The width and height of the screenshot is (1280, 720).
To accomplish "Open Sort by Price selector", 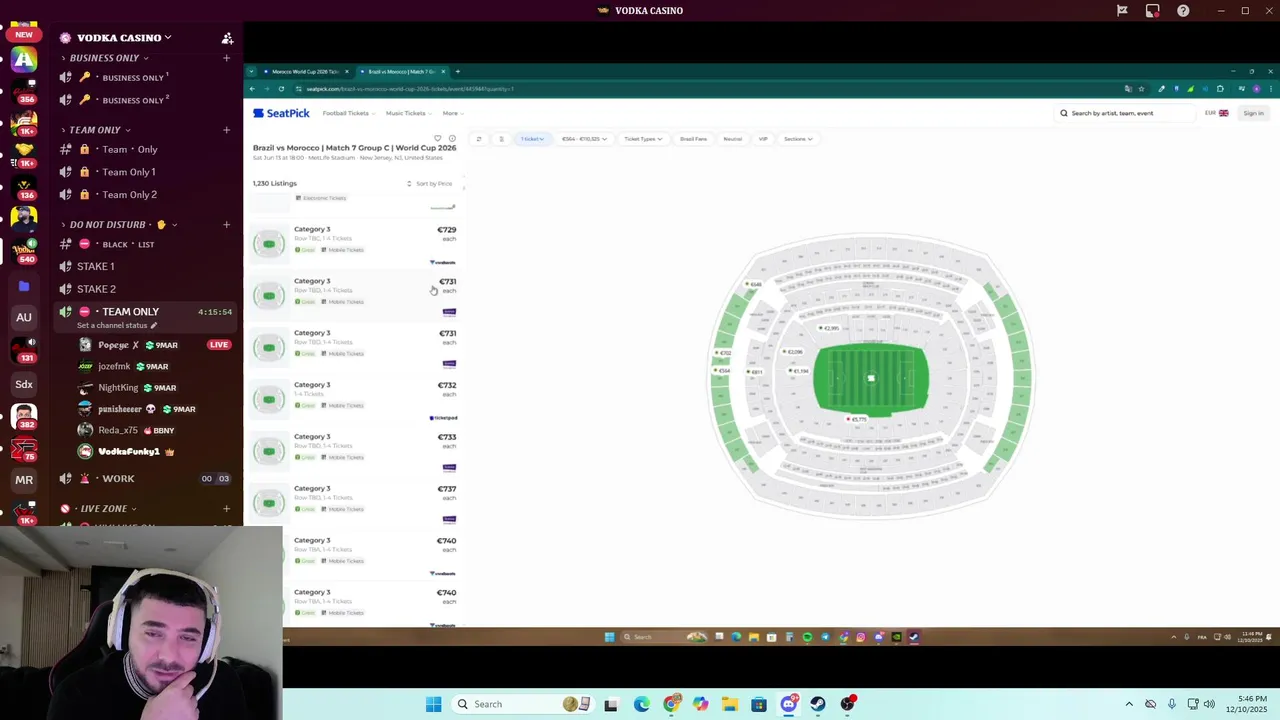I will 429,184.
